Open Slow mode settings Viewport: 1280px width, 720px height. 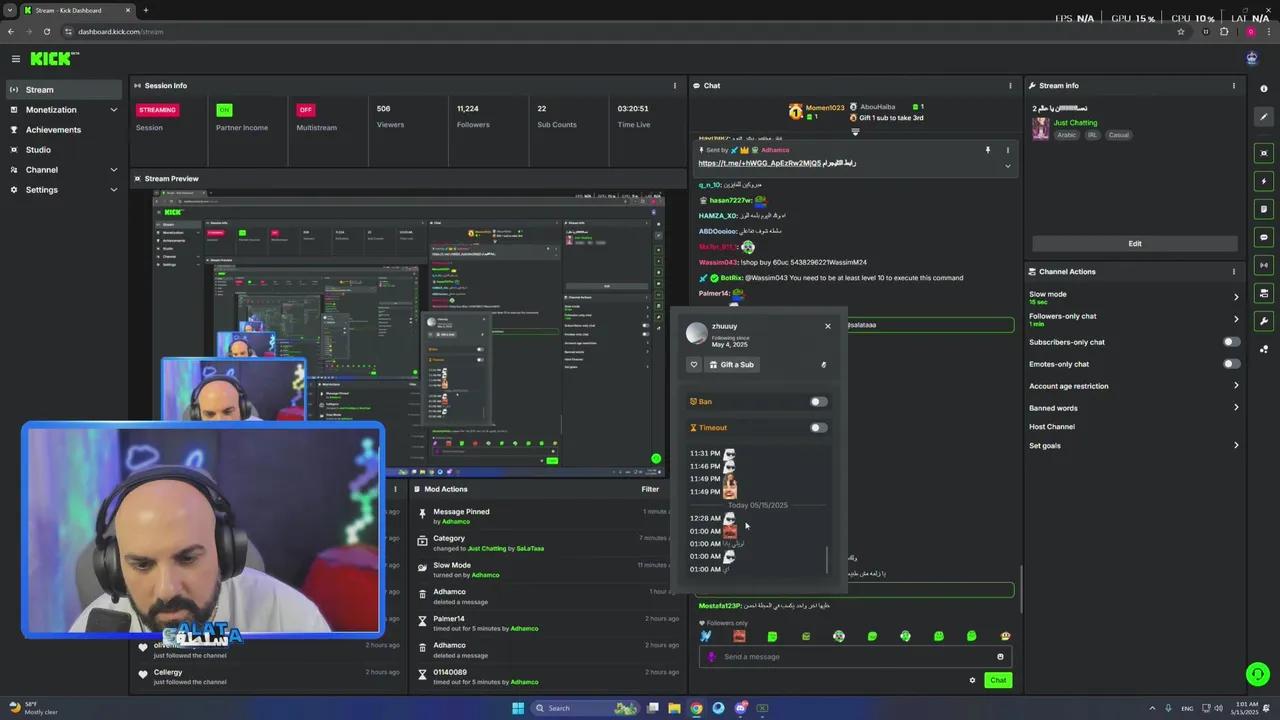[x=1134, y=297]
